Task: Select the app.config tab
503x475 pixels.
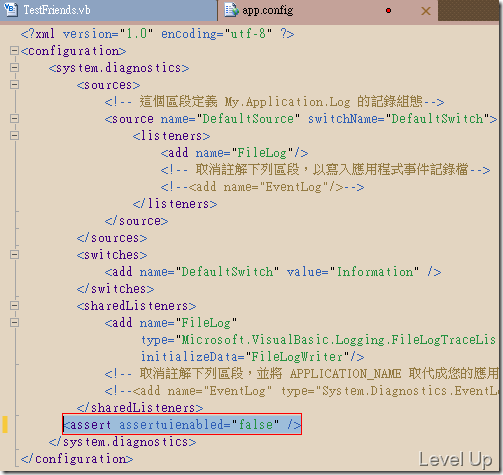Action: pyautogui.click(x=328, y=10)
